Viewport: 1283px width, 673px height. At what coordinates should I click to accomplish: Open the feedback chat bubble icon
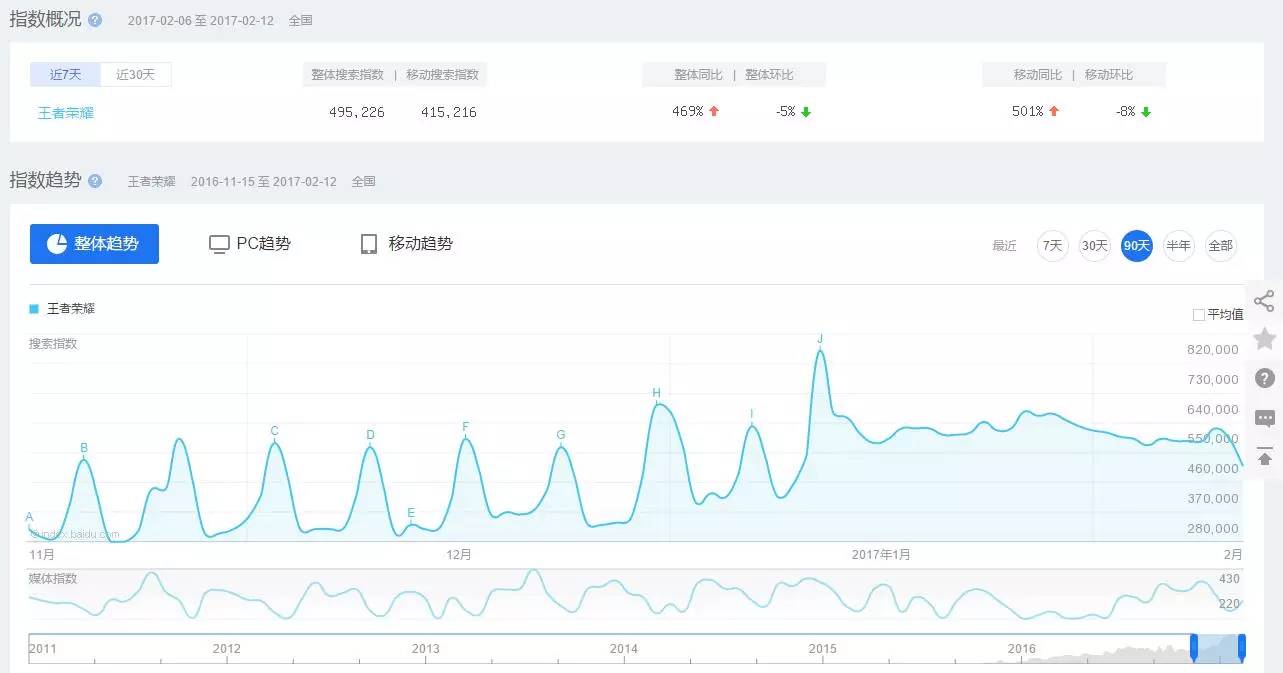tap(1264, 418)
